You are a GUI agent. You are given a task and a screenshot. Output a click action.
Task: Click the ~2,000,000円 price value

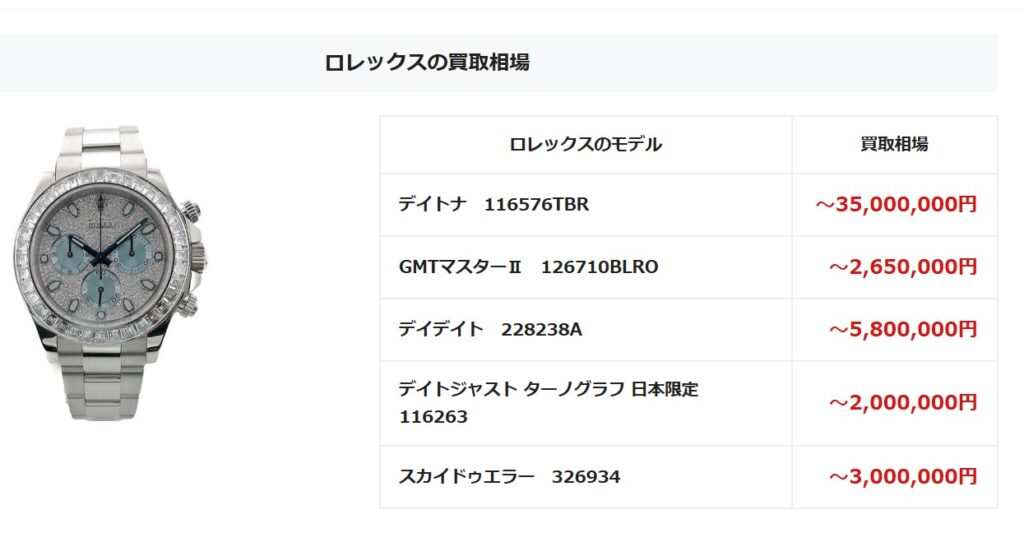tap(903, 403)
